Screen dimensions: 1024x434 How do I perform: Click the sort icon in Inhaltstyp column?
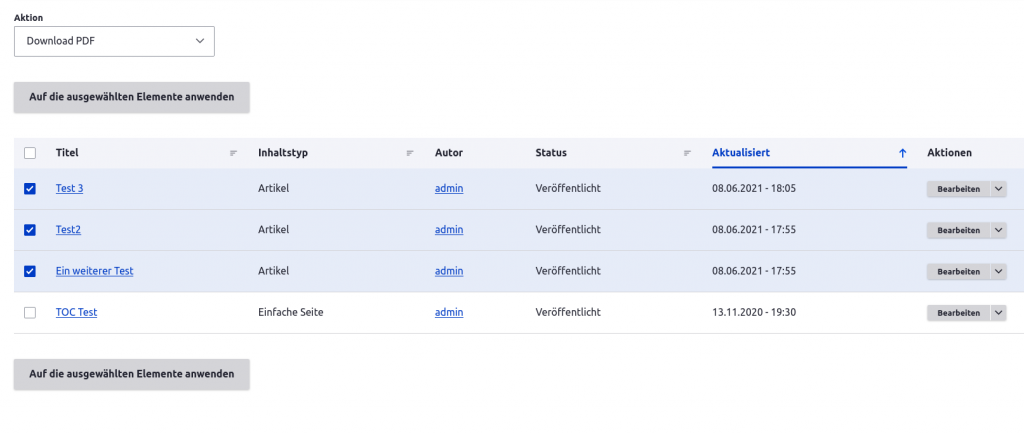click(410, 153)
